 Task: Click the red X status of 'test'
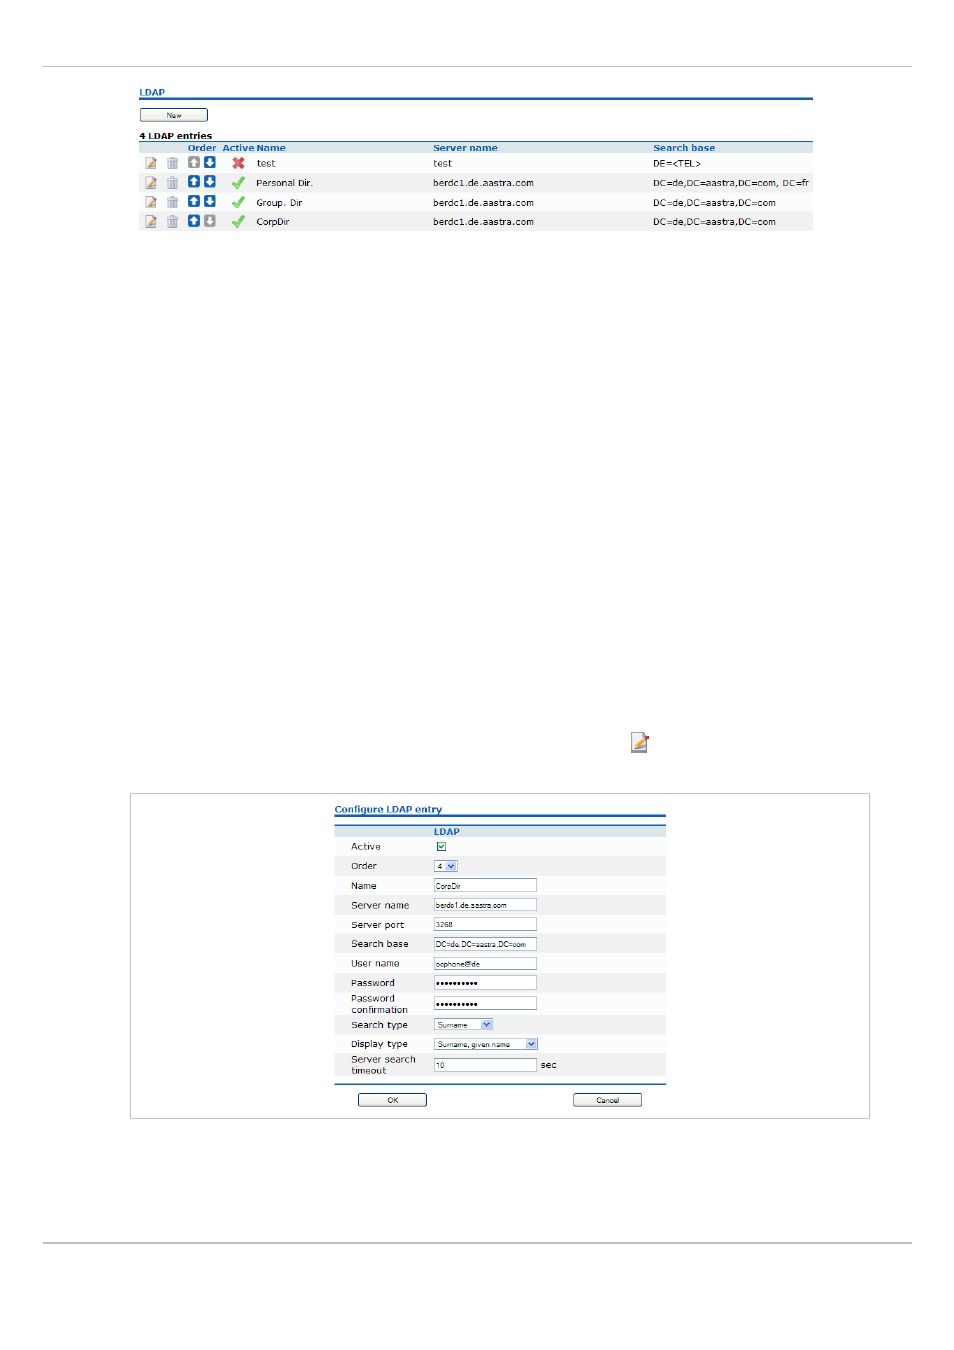(238, 163)
